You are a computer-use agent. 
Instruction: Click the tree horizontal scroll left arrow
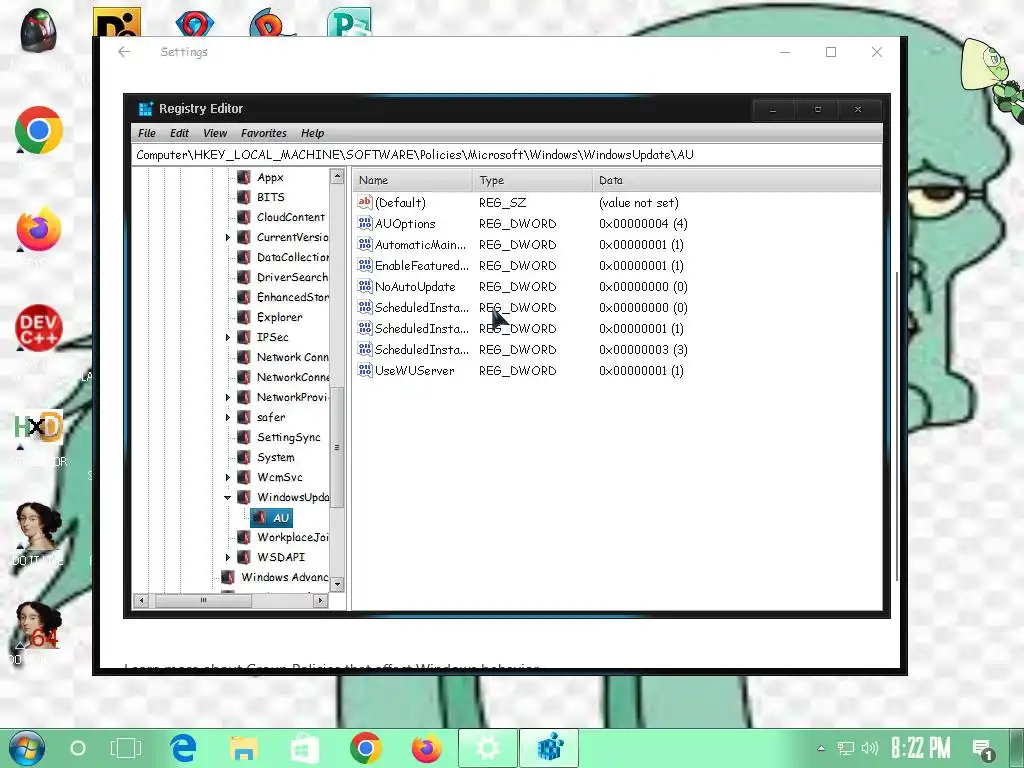coord(142,600)
